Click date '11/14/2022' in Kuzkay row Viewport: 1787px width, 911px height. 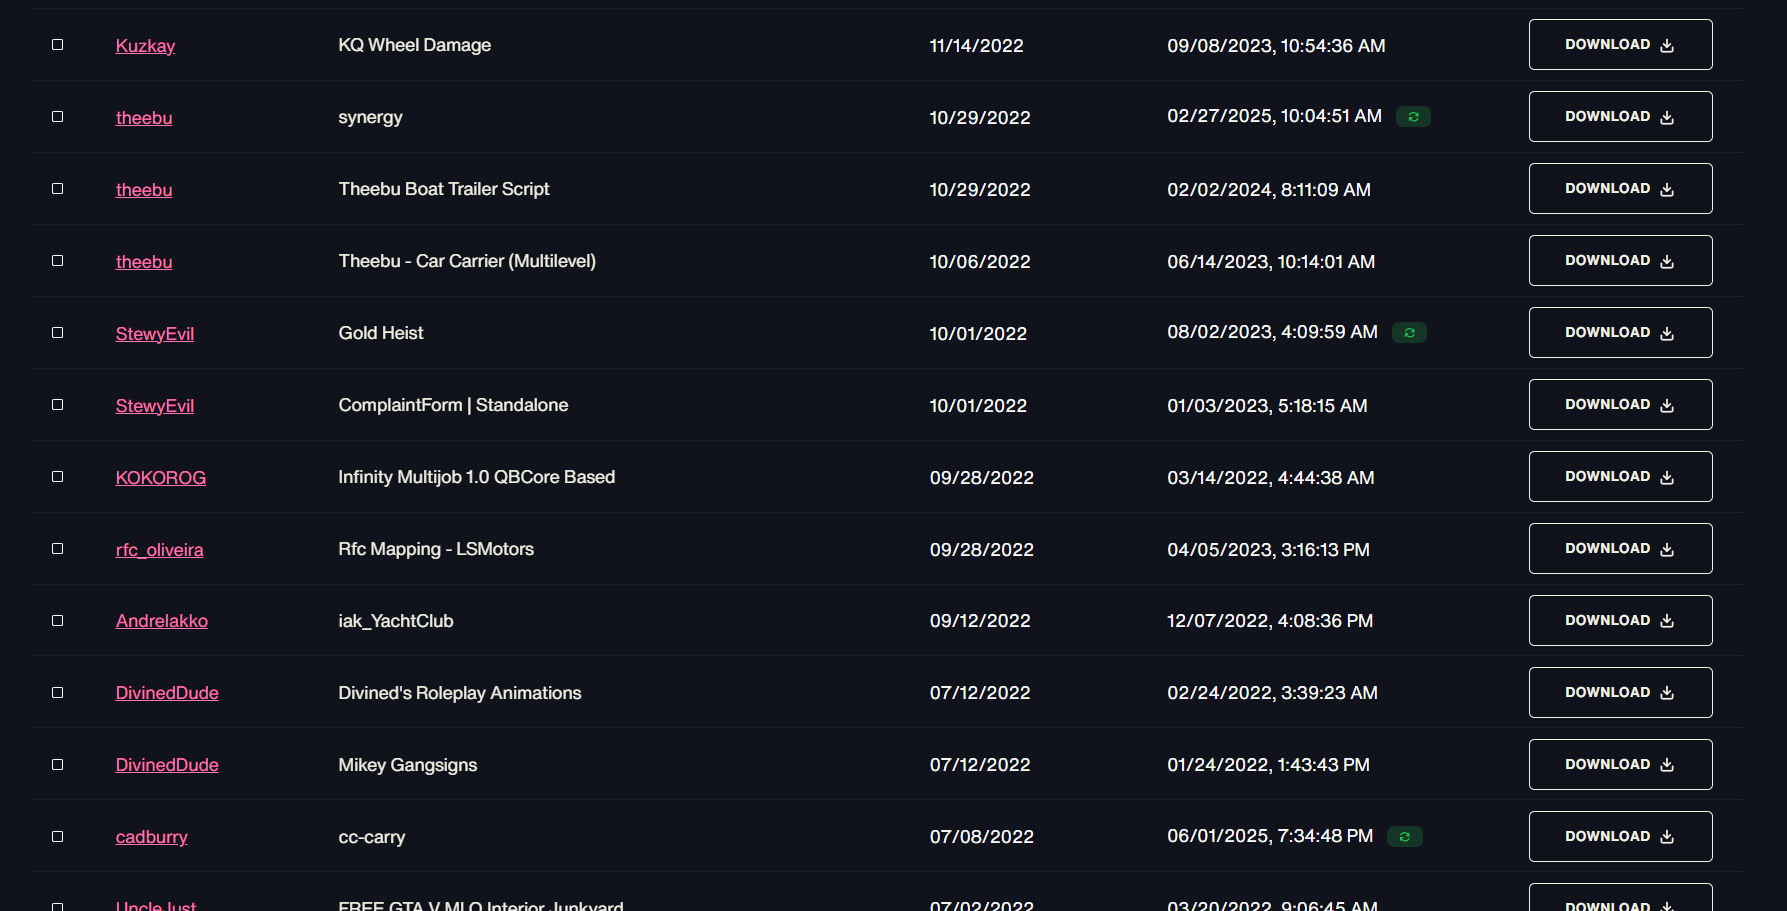click(977, 46)
